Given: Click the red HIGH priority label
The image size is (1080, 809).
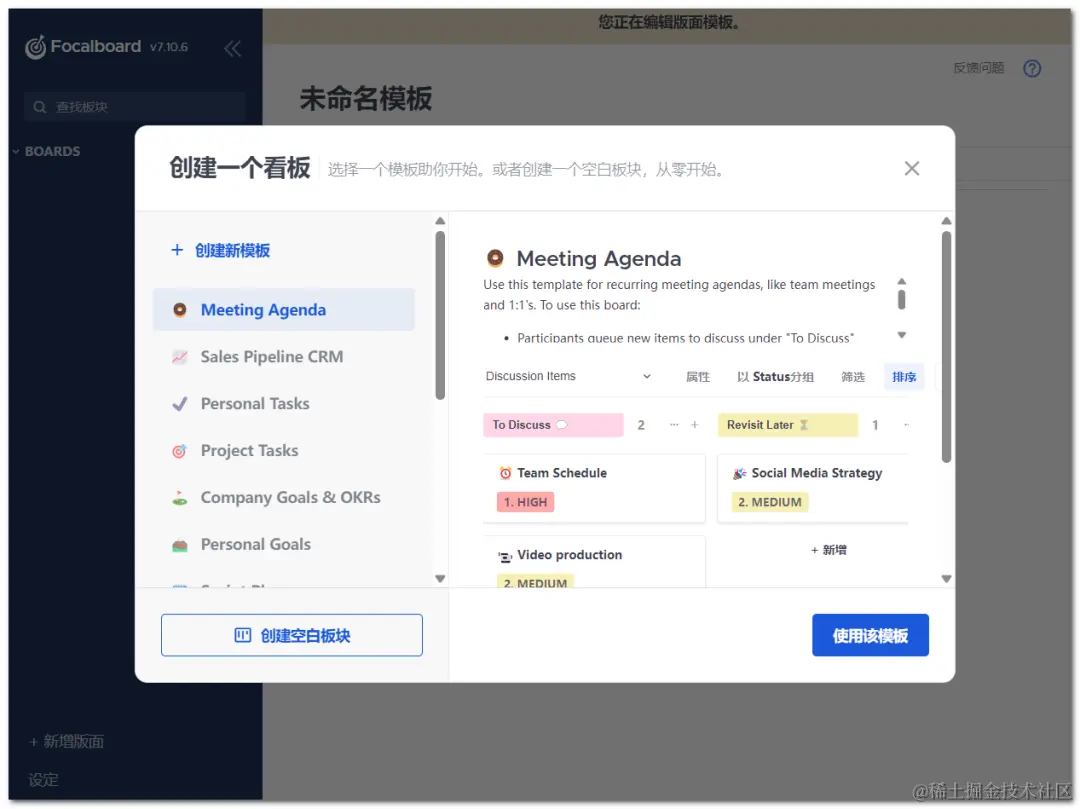Looking at the screenshot, I should tap(525, 501).
